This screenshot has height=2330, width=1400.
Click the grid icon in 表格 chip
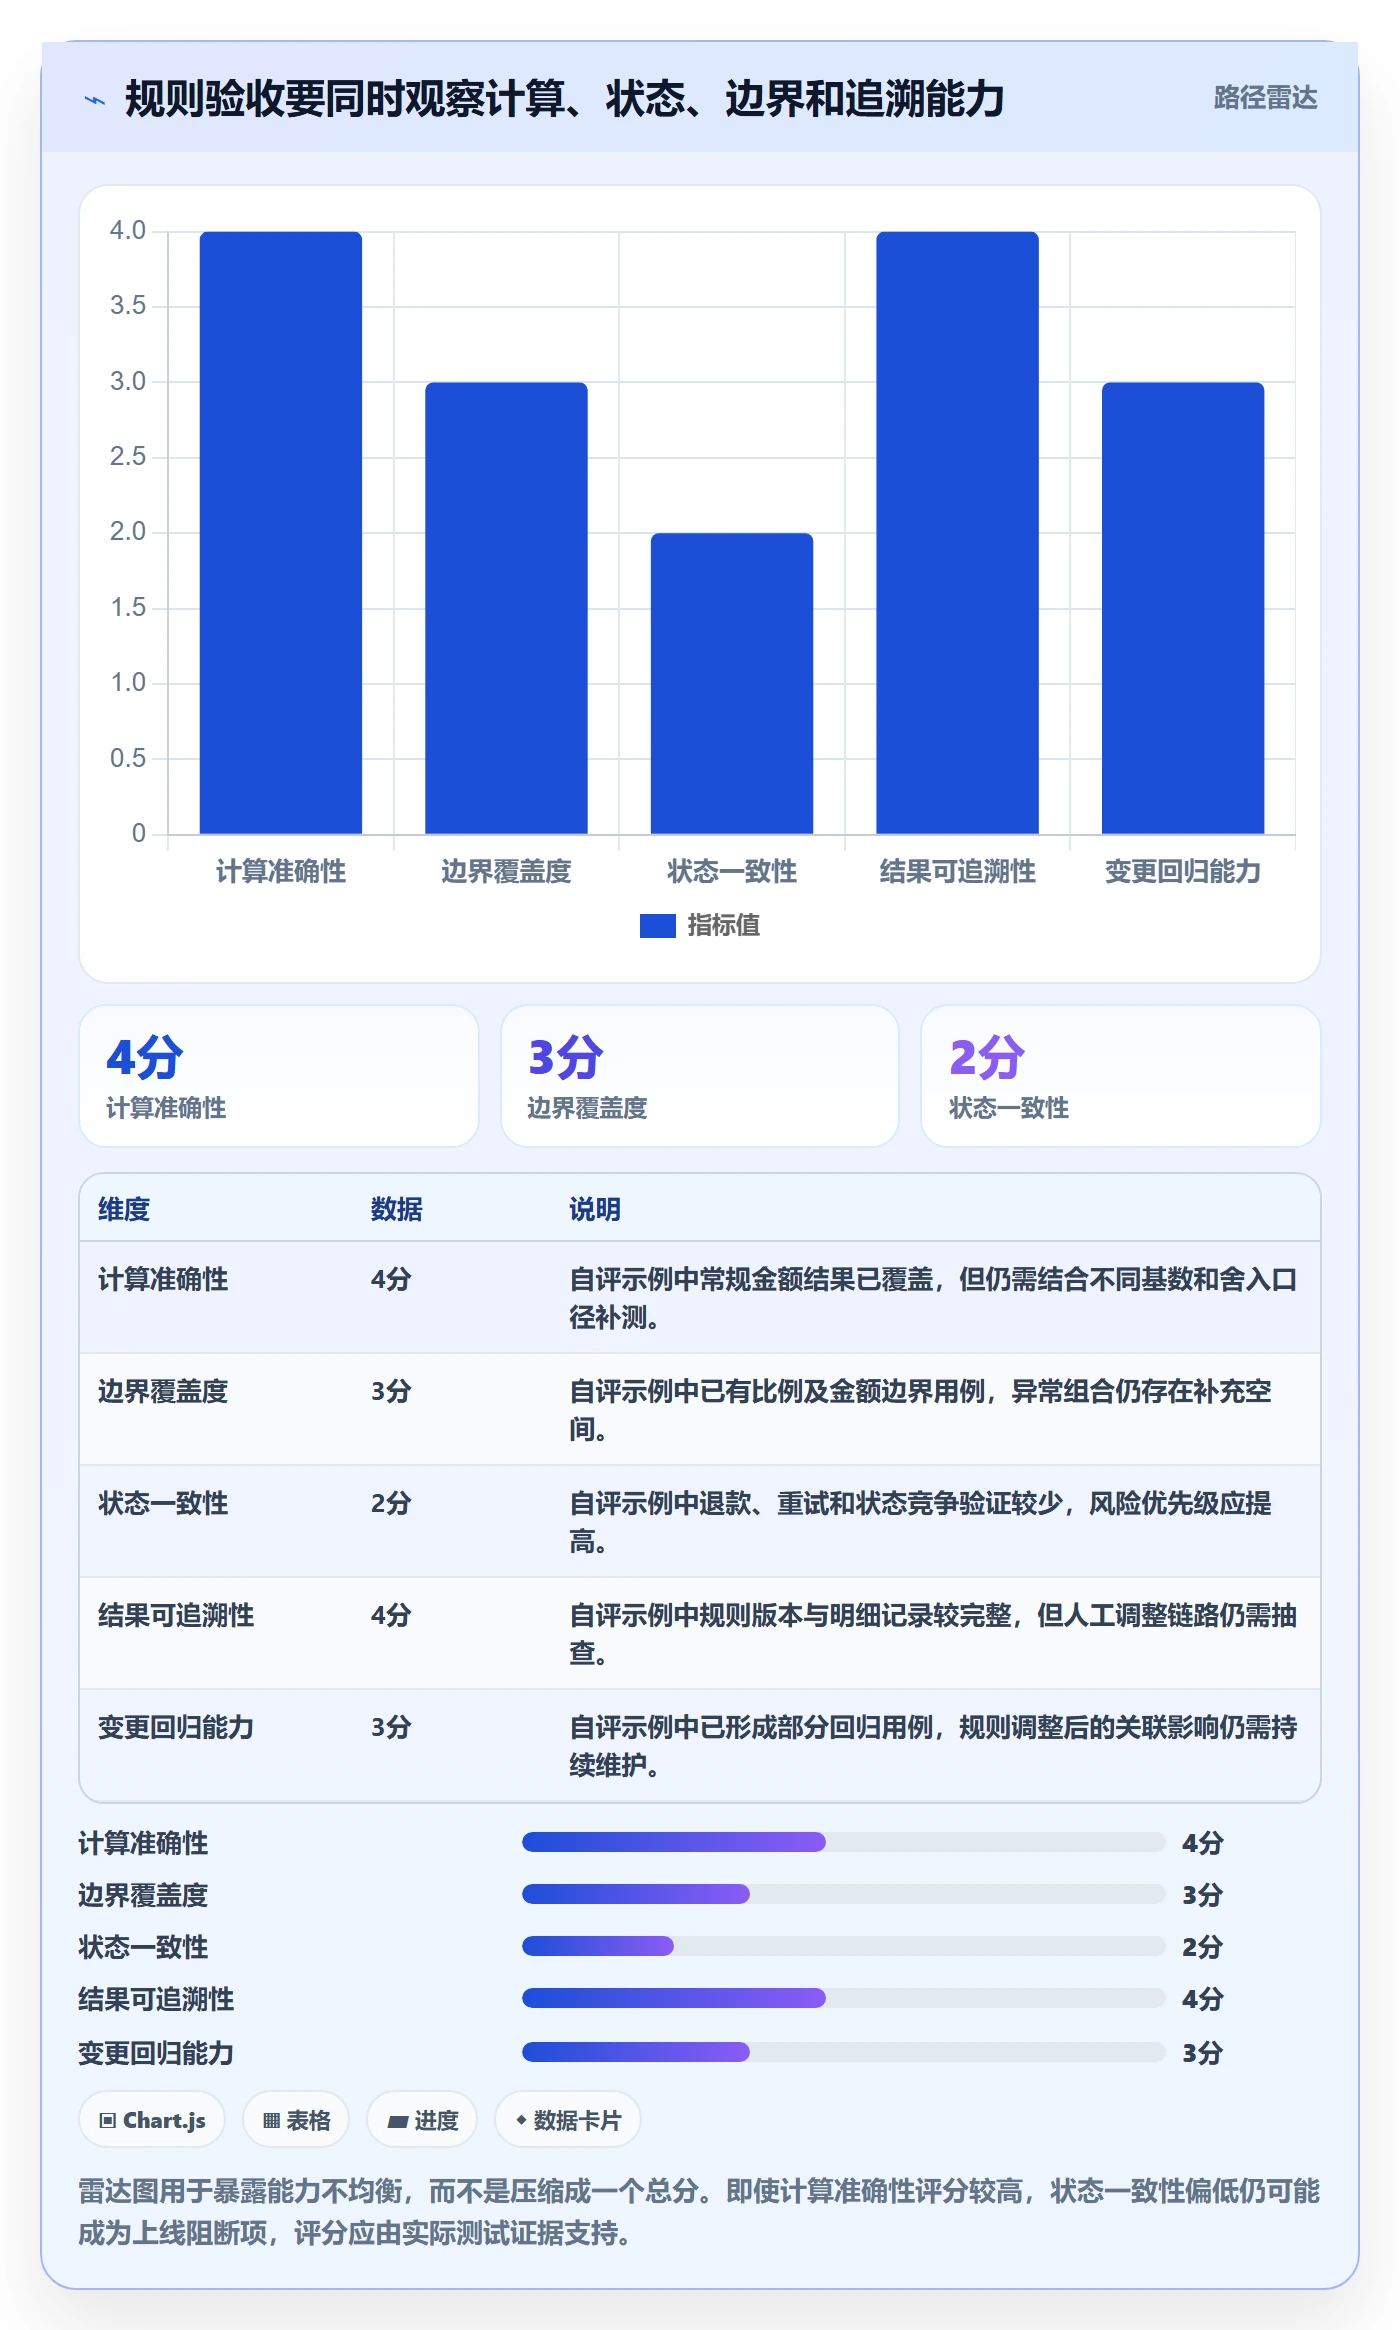coord(271,2120)
